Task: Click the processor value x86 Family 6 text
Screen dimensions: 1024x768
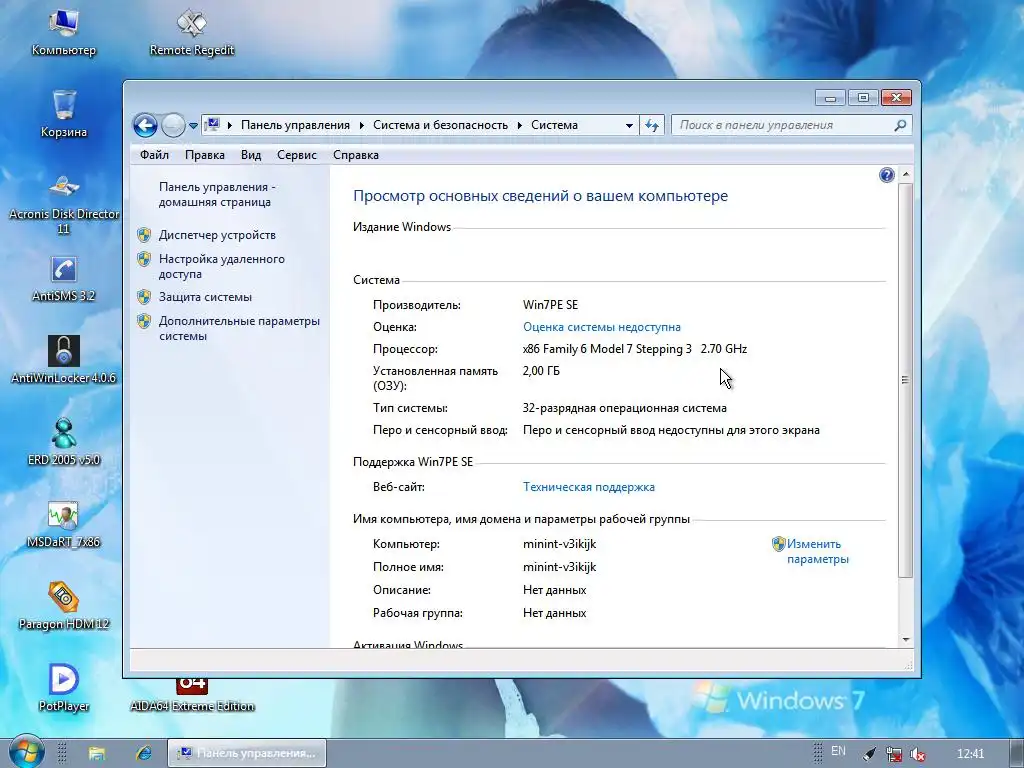Action: [x=635, y=349]
